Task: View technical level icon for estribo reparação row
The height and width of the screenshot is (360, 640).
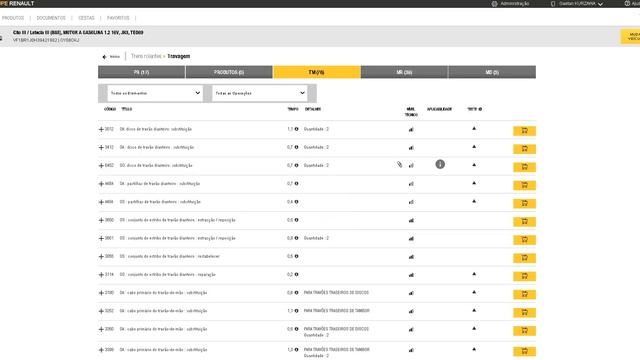Action: pyautogui.click(x=411, y=275)
